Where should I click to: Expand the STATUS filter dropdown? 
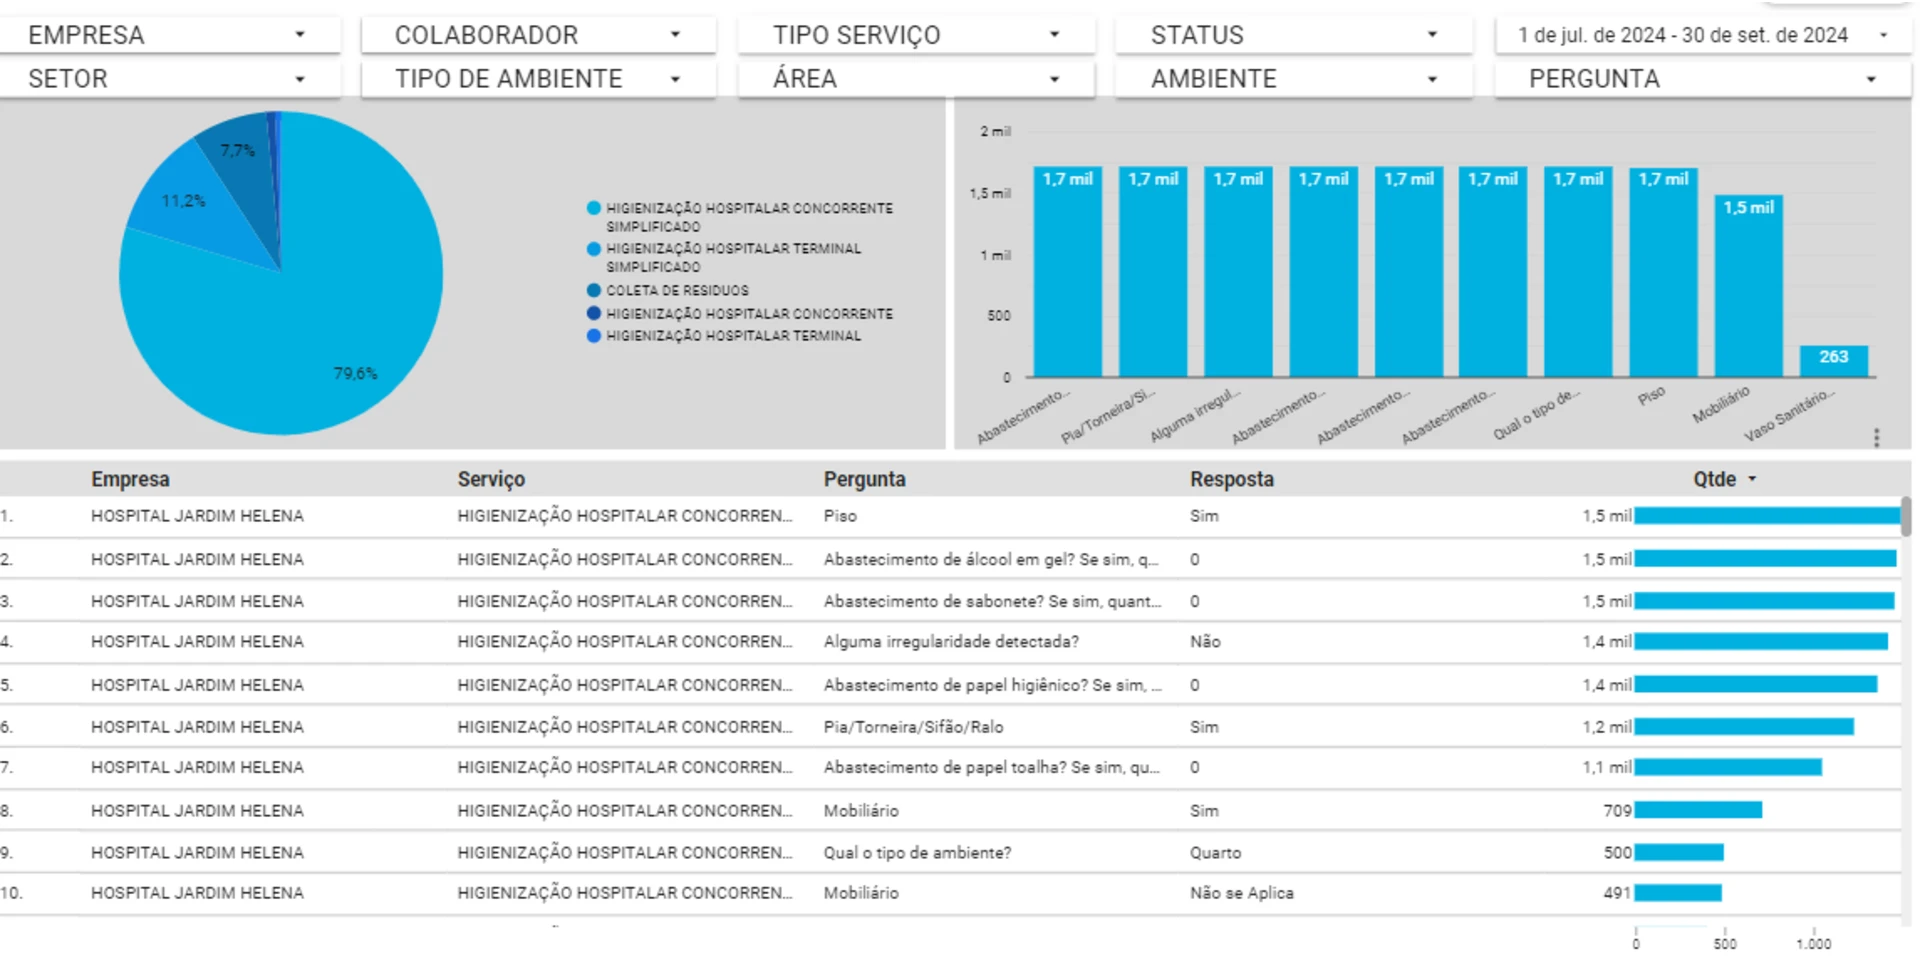[1293, 35]
